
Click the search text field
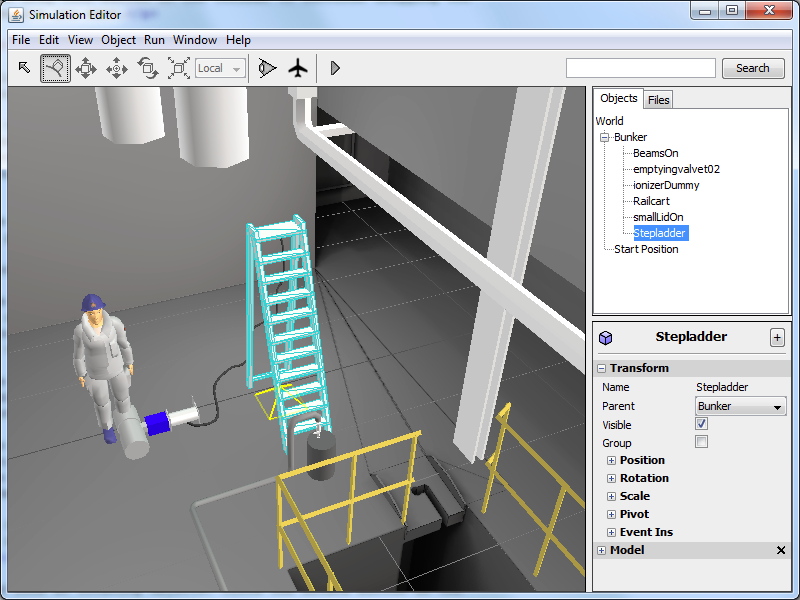tap(640, 68)
